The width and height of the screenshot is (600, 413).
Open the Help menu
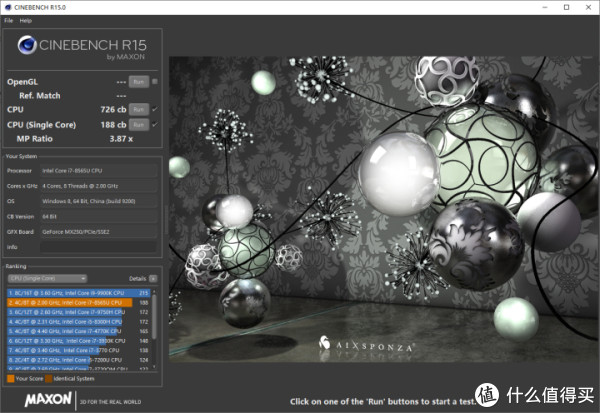pos(26,21)
